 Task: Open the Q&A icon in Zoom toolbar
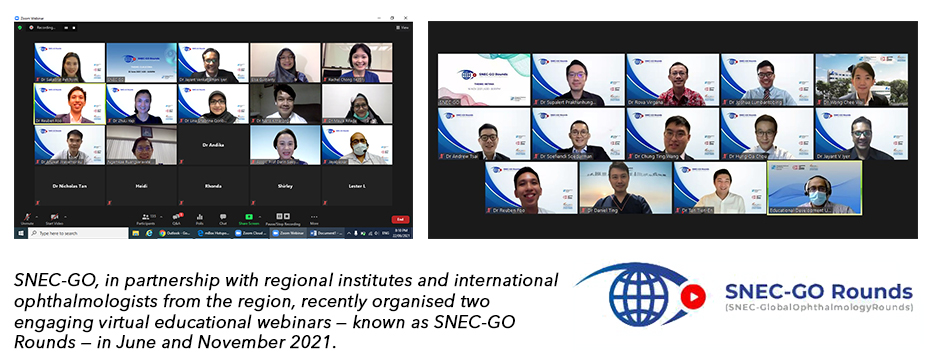pos(176,217)
